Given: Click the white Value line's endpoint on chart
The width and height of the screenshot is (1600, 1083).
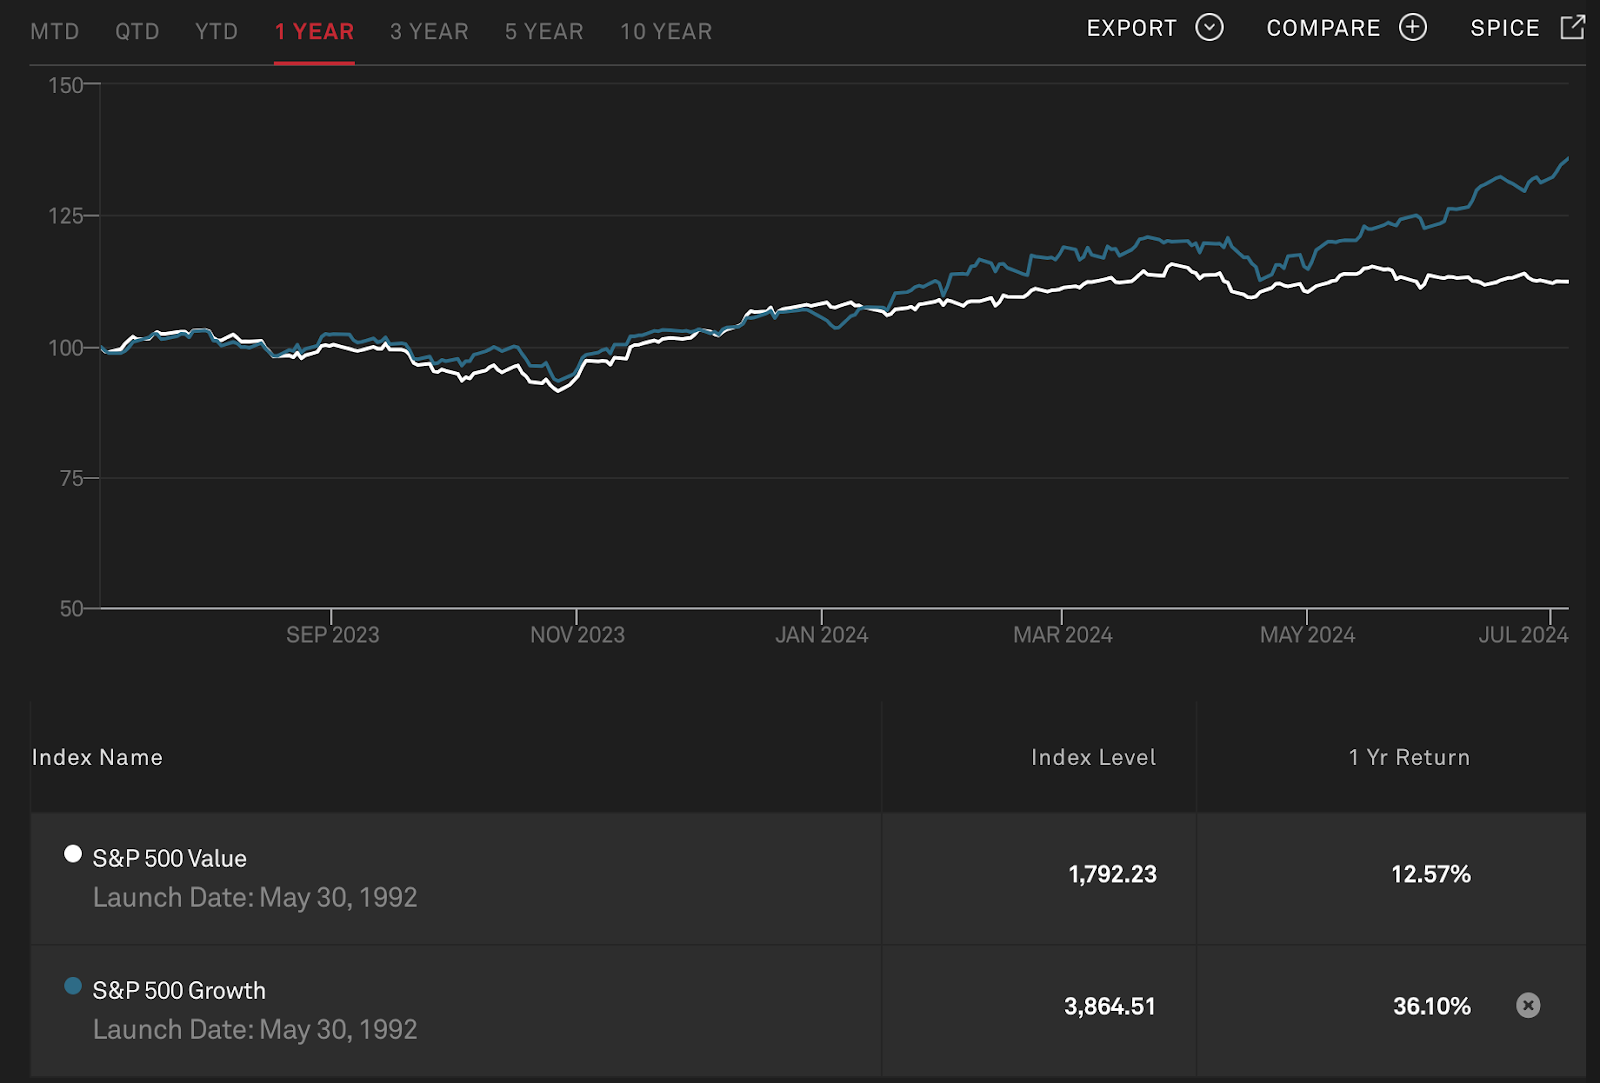Looking at the screenshot, I should pyautogui.click(x=1567, y=282).
